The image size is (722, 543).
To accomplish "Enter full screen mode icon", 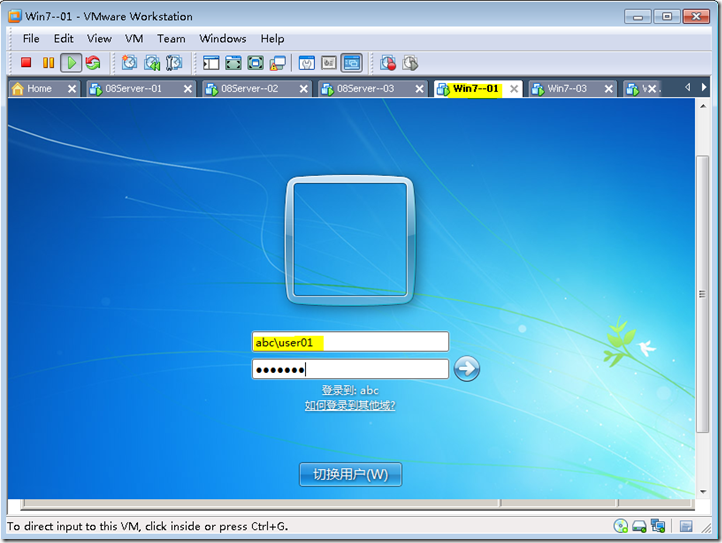I will click(233, 63).
